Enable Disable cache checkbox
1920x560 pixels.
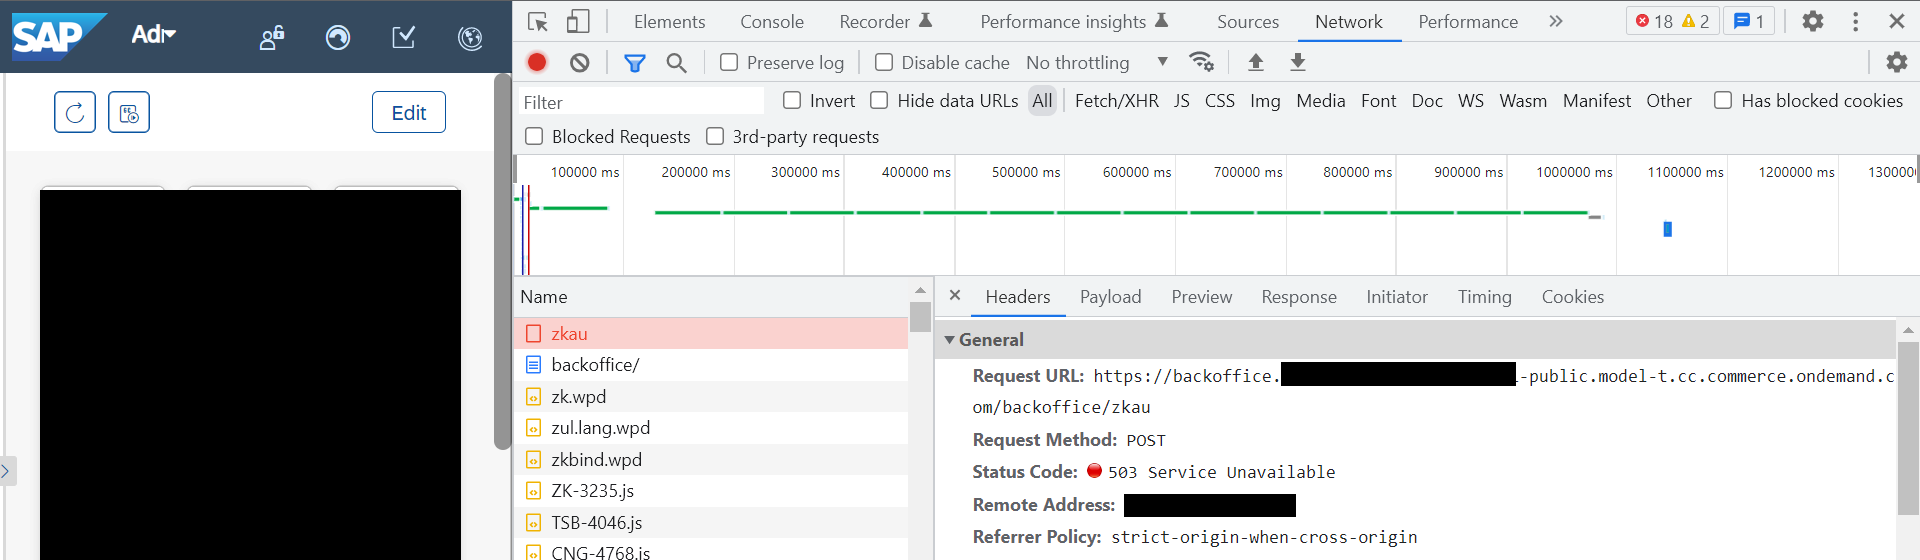884,62
